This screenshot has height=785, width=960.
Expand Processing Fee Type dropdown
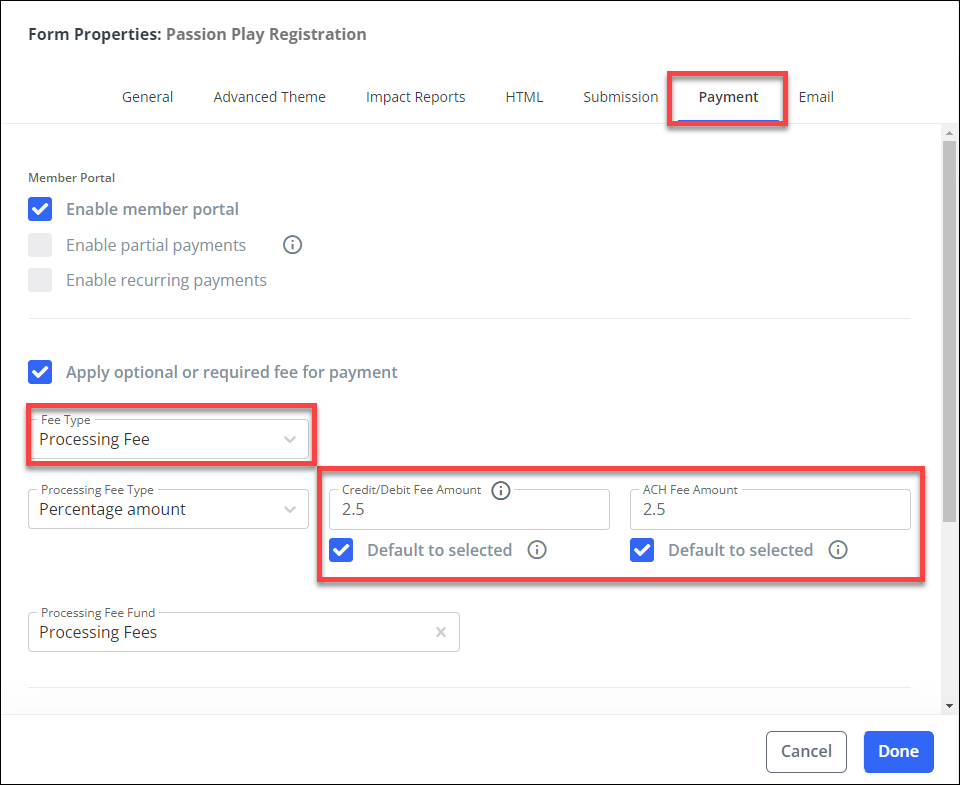click(x=168, y=509)
